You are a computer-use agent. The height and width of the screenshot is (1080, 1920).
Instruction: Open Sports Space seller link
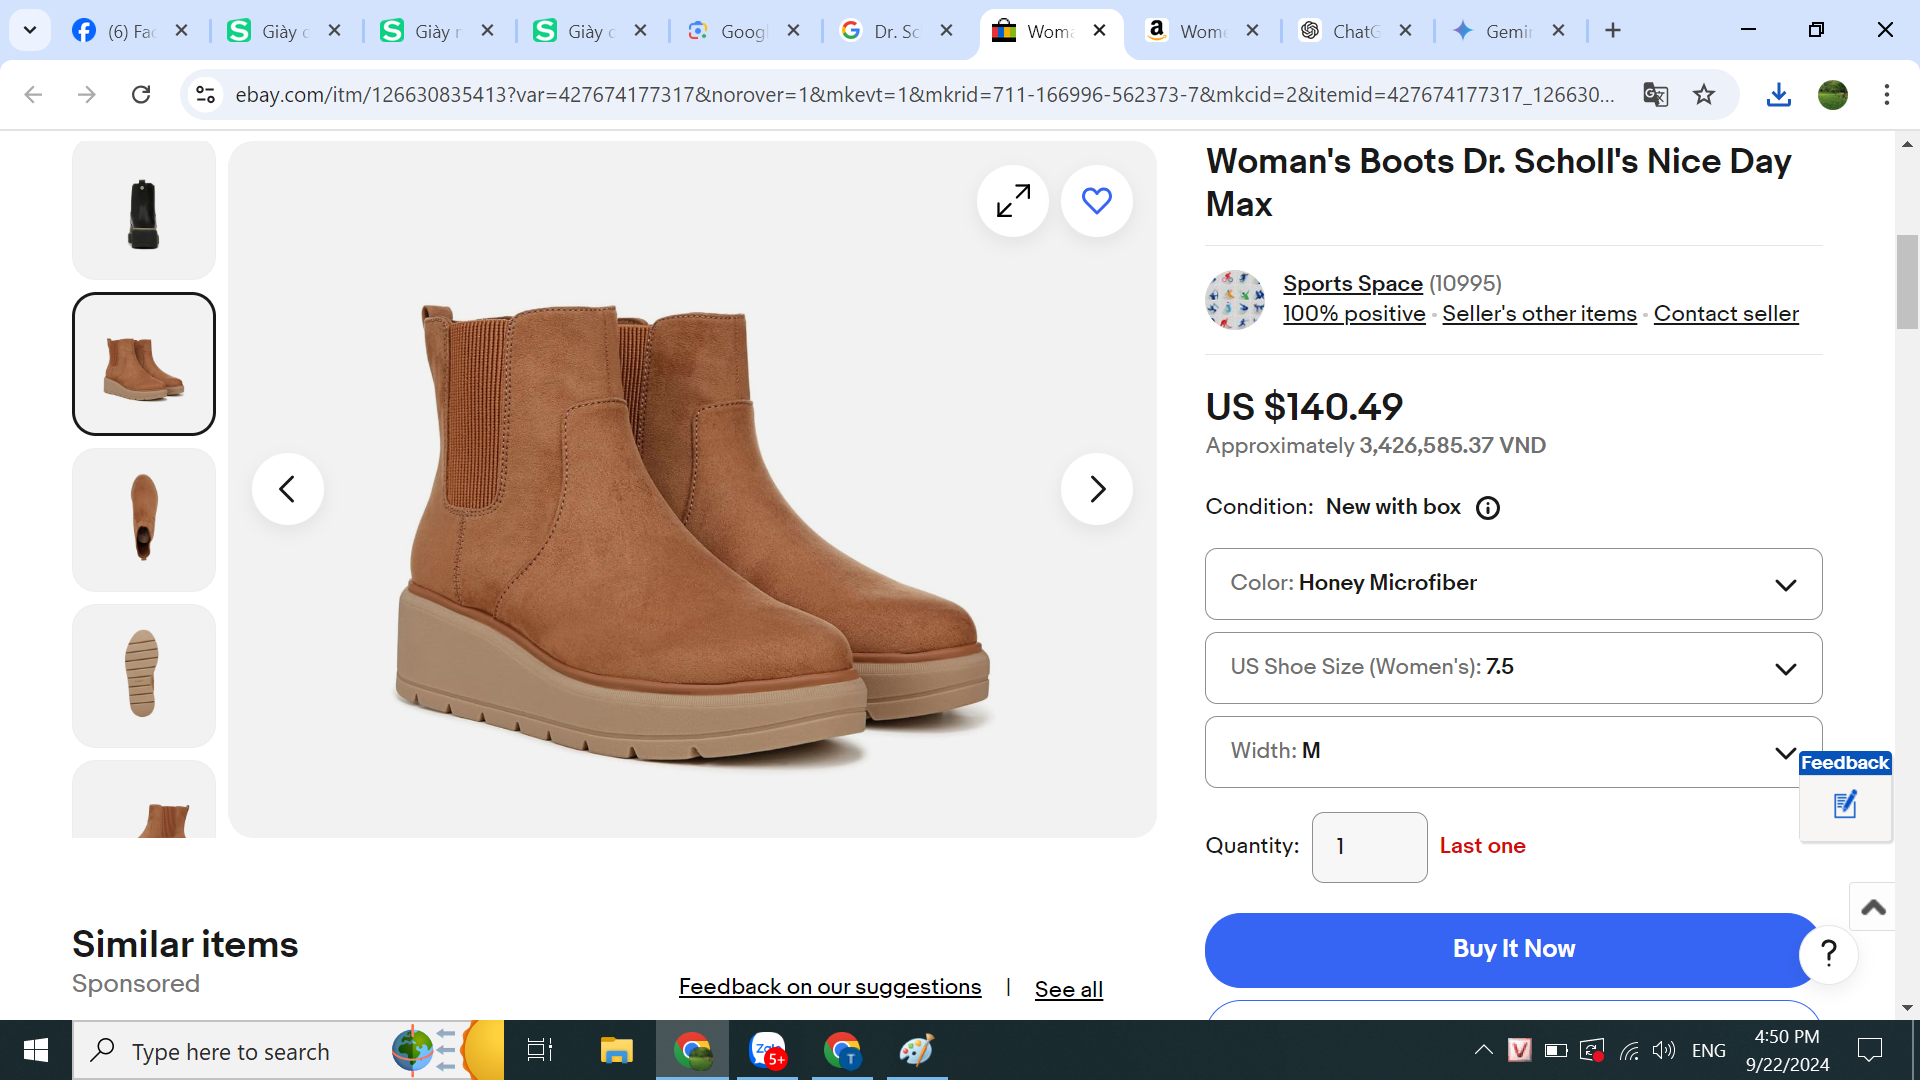pos(1352,284)
